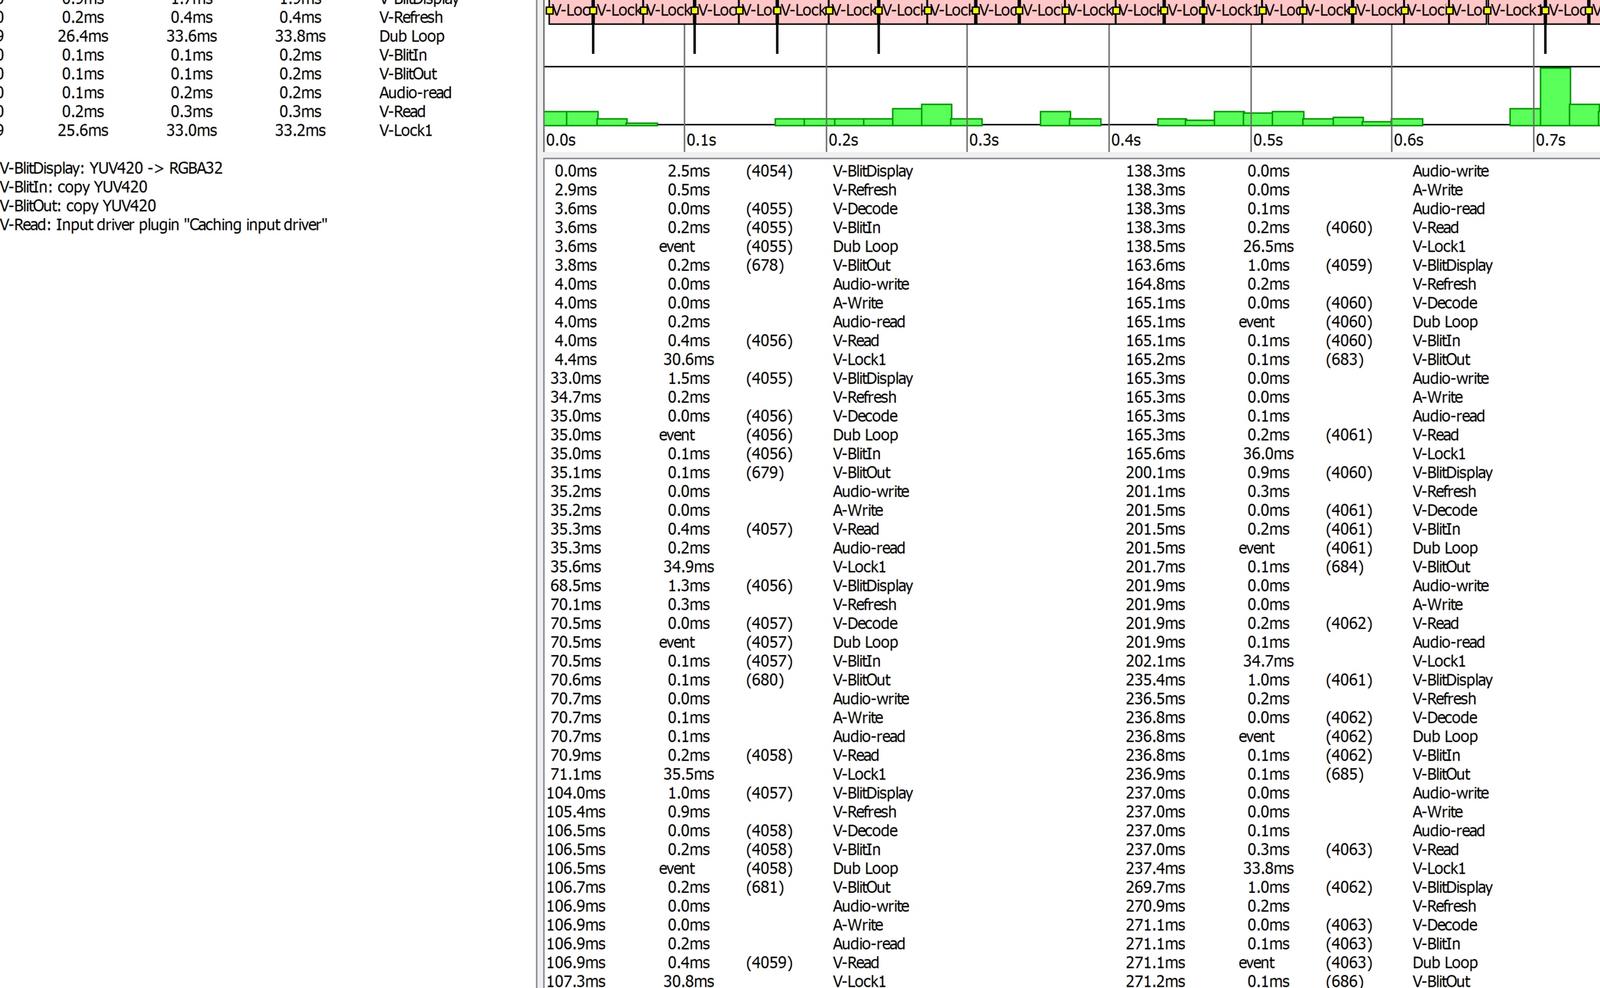Select the 235.4ms V-BlitDisplay event row
The width and height of the screenshot is (1600, 988).
1310,680
